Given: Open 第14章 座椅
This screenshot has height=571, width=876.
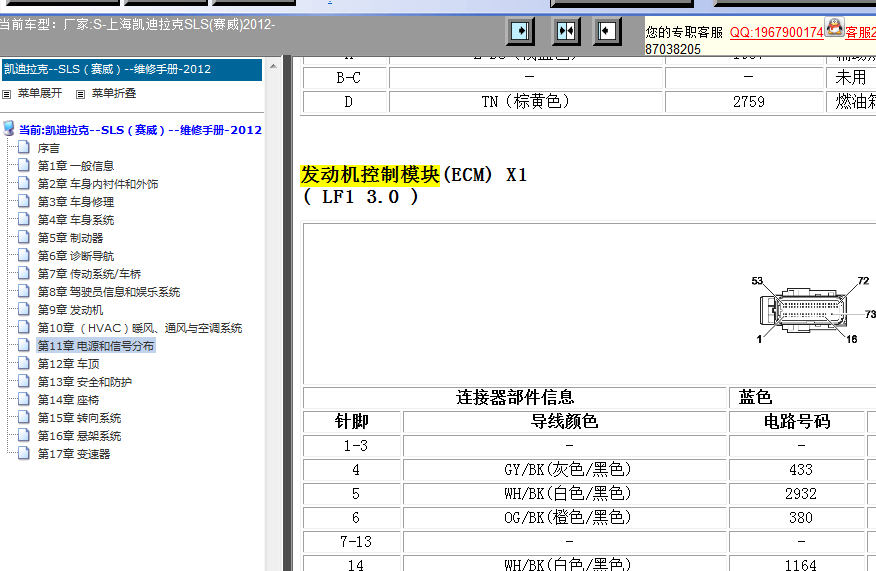Looking at the screenshot, I should [x=68, y=400].
